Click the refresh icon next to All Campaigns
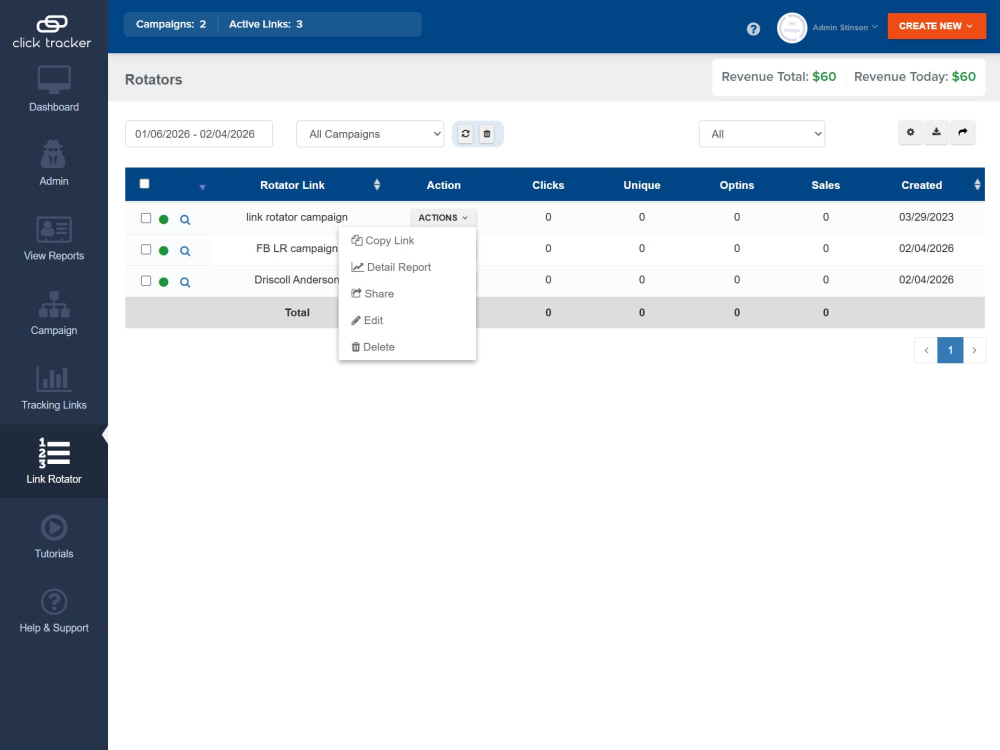 (x=466, y=134)
